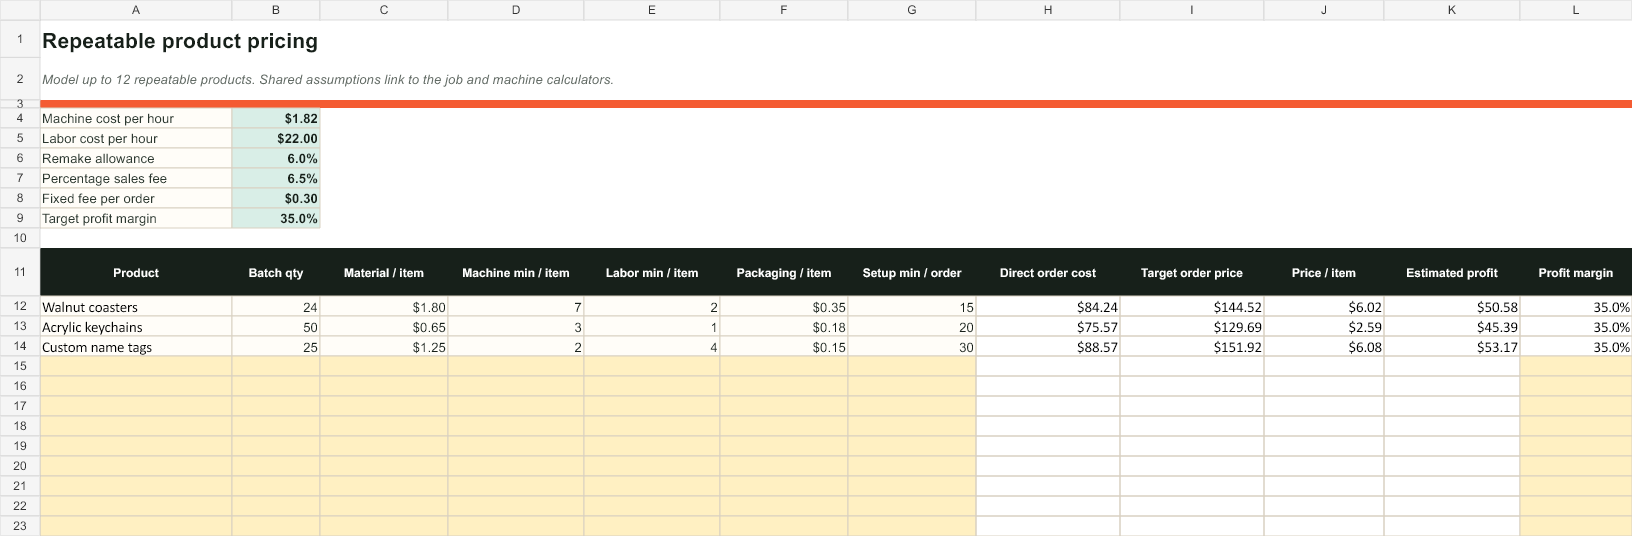Screen dimensions: 1632x536
Task: Select row 23 number header
Action: [x=20, y=526]
